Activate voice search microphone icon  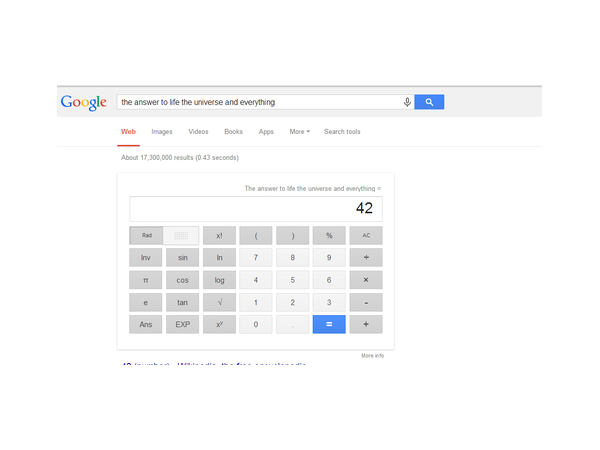[407, 102]
